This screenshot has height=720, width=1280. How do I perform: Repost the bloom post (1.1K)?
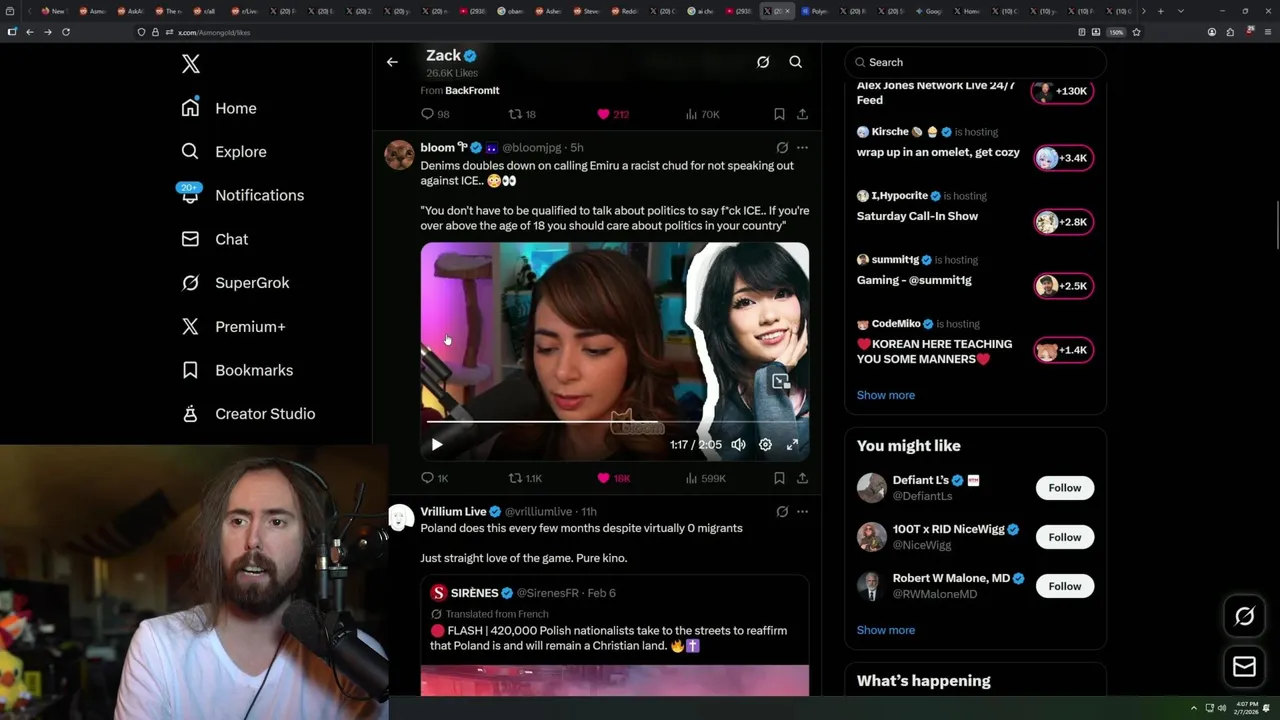[x=525, y=478]
